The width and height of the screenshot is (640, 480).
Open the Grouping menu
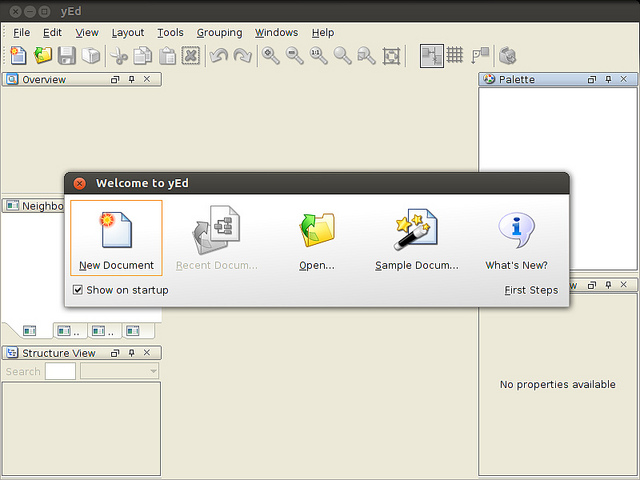[219, 33]
